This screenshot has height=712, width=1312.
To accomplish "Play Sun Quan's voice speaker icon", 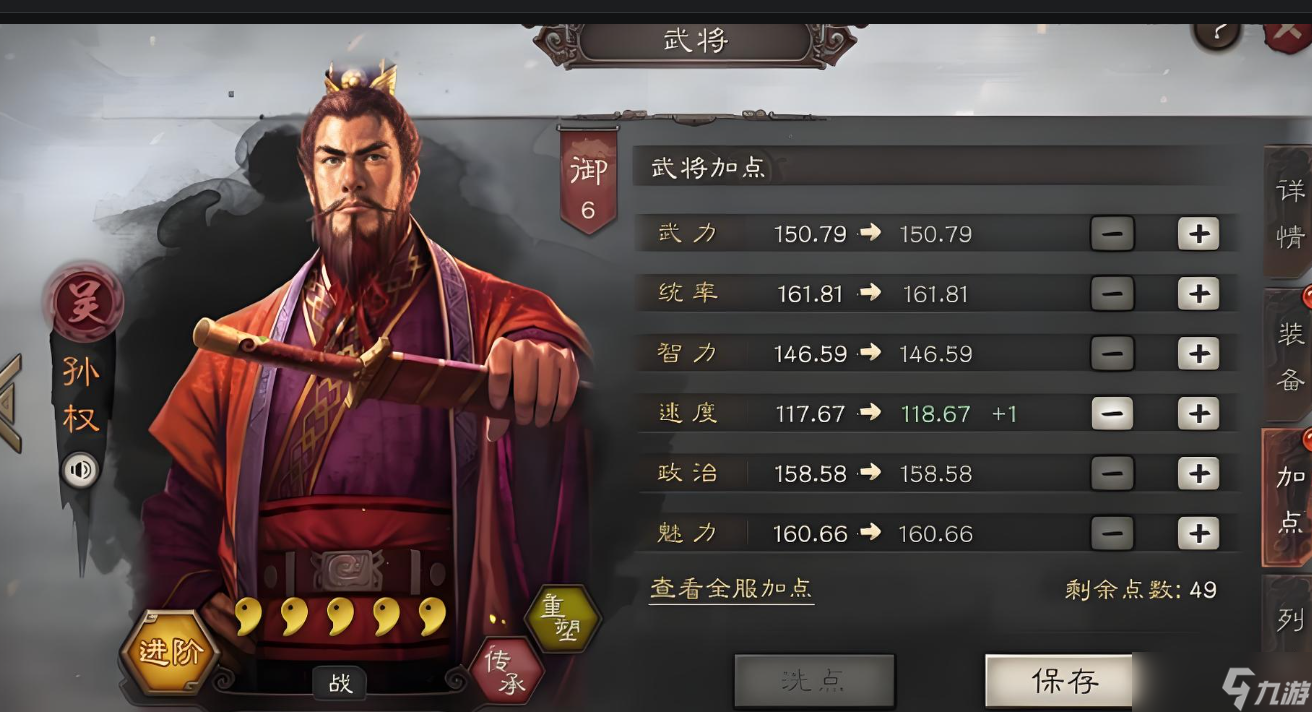I will point(80,470).
